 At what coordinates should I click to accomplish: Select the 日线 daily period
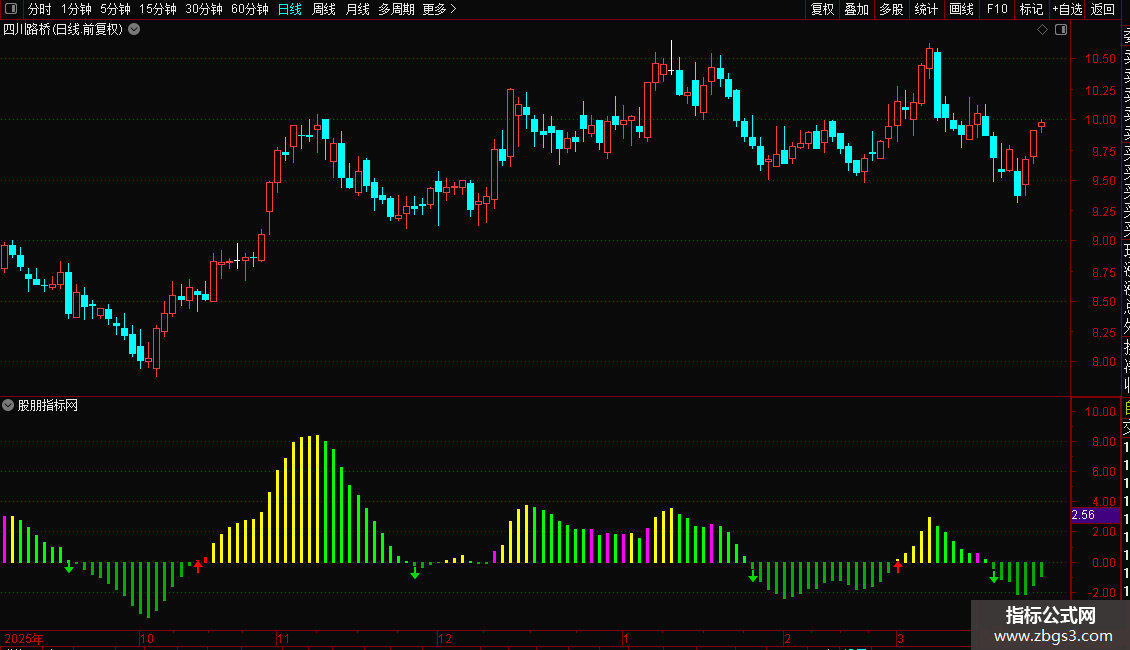coord(290,9)
